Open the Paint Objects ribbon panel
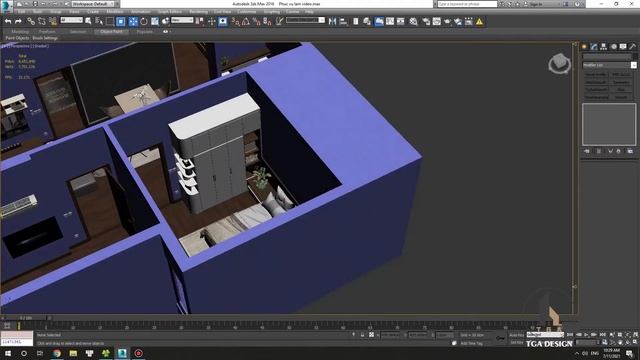This screenshot has width=640, height=360. tap(17, 38)
